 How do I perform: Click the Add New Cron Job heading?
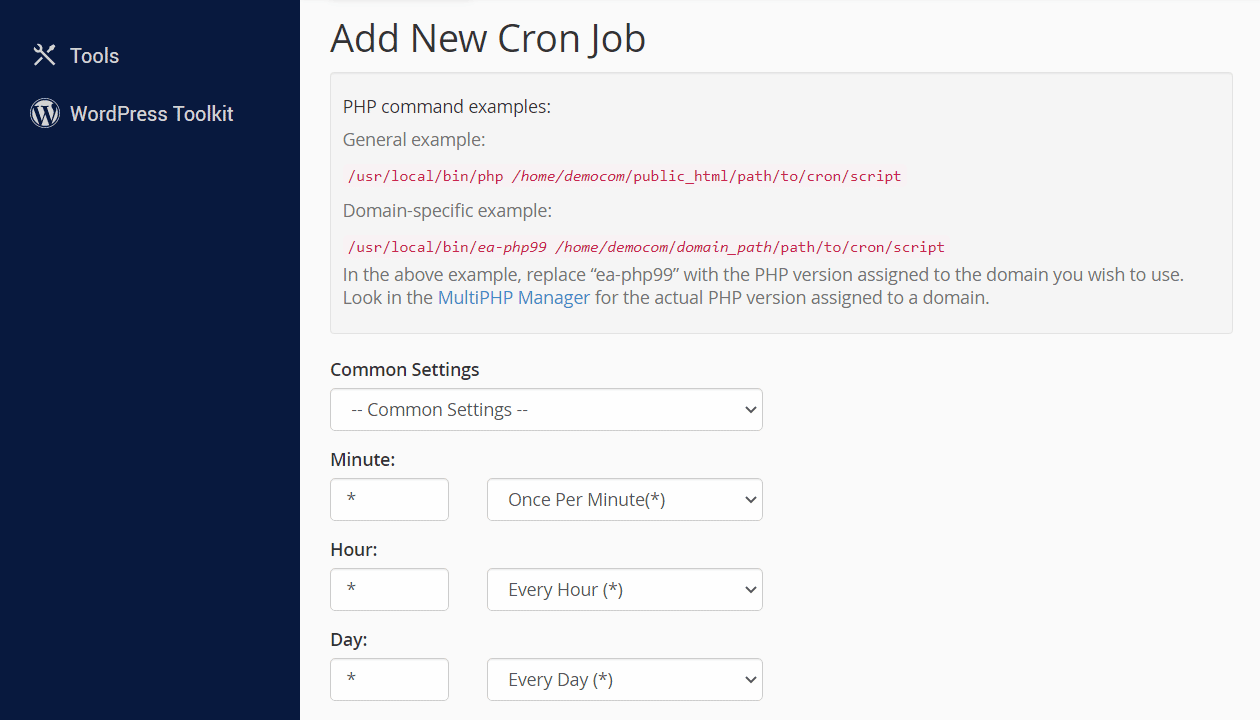pyautogui.click(x=488, y=38)
